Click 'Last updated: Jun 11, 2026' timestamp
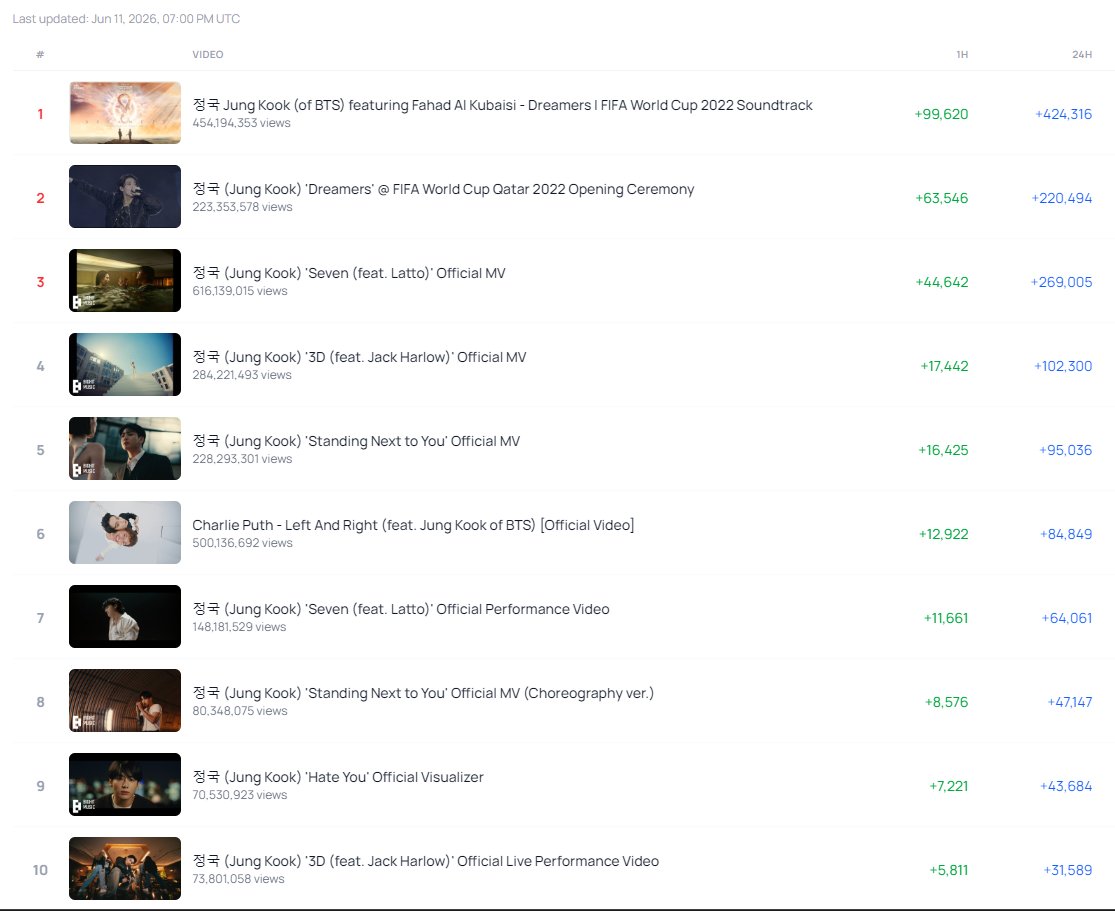Screen dimensions: 1115x911 [x=126, y=18]
